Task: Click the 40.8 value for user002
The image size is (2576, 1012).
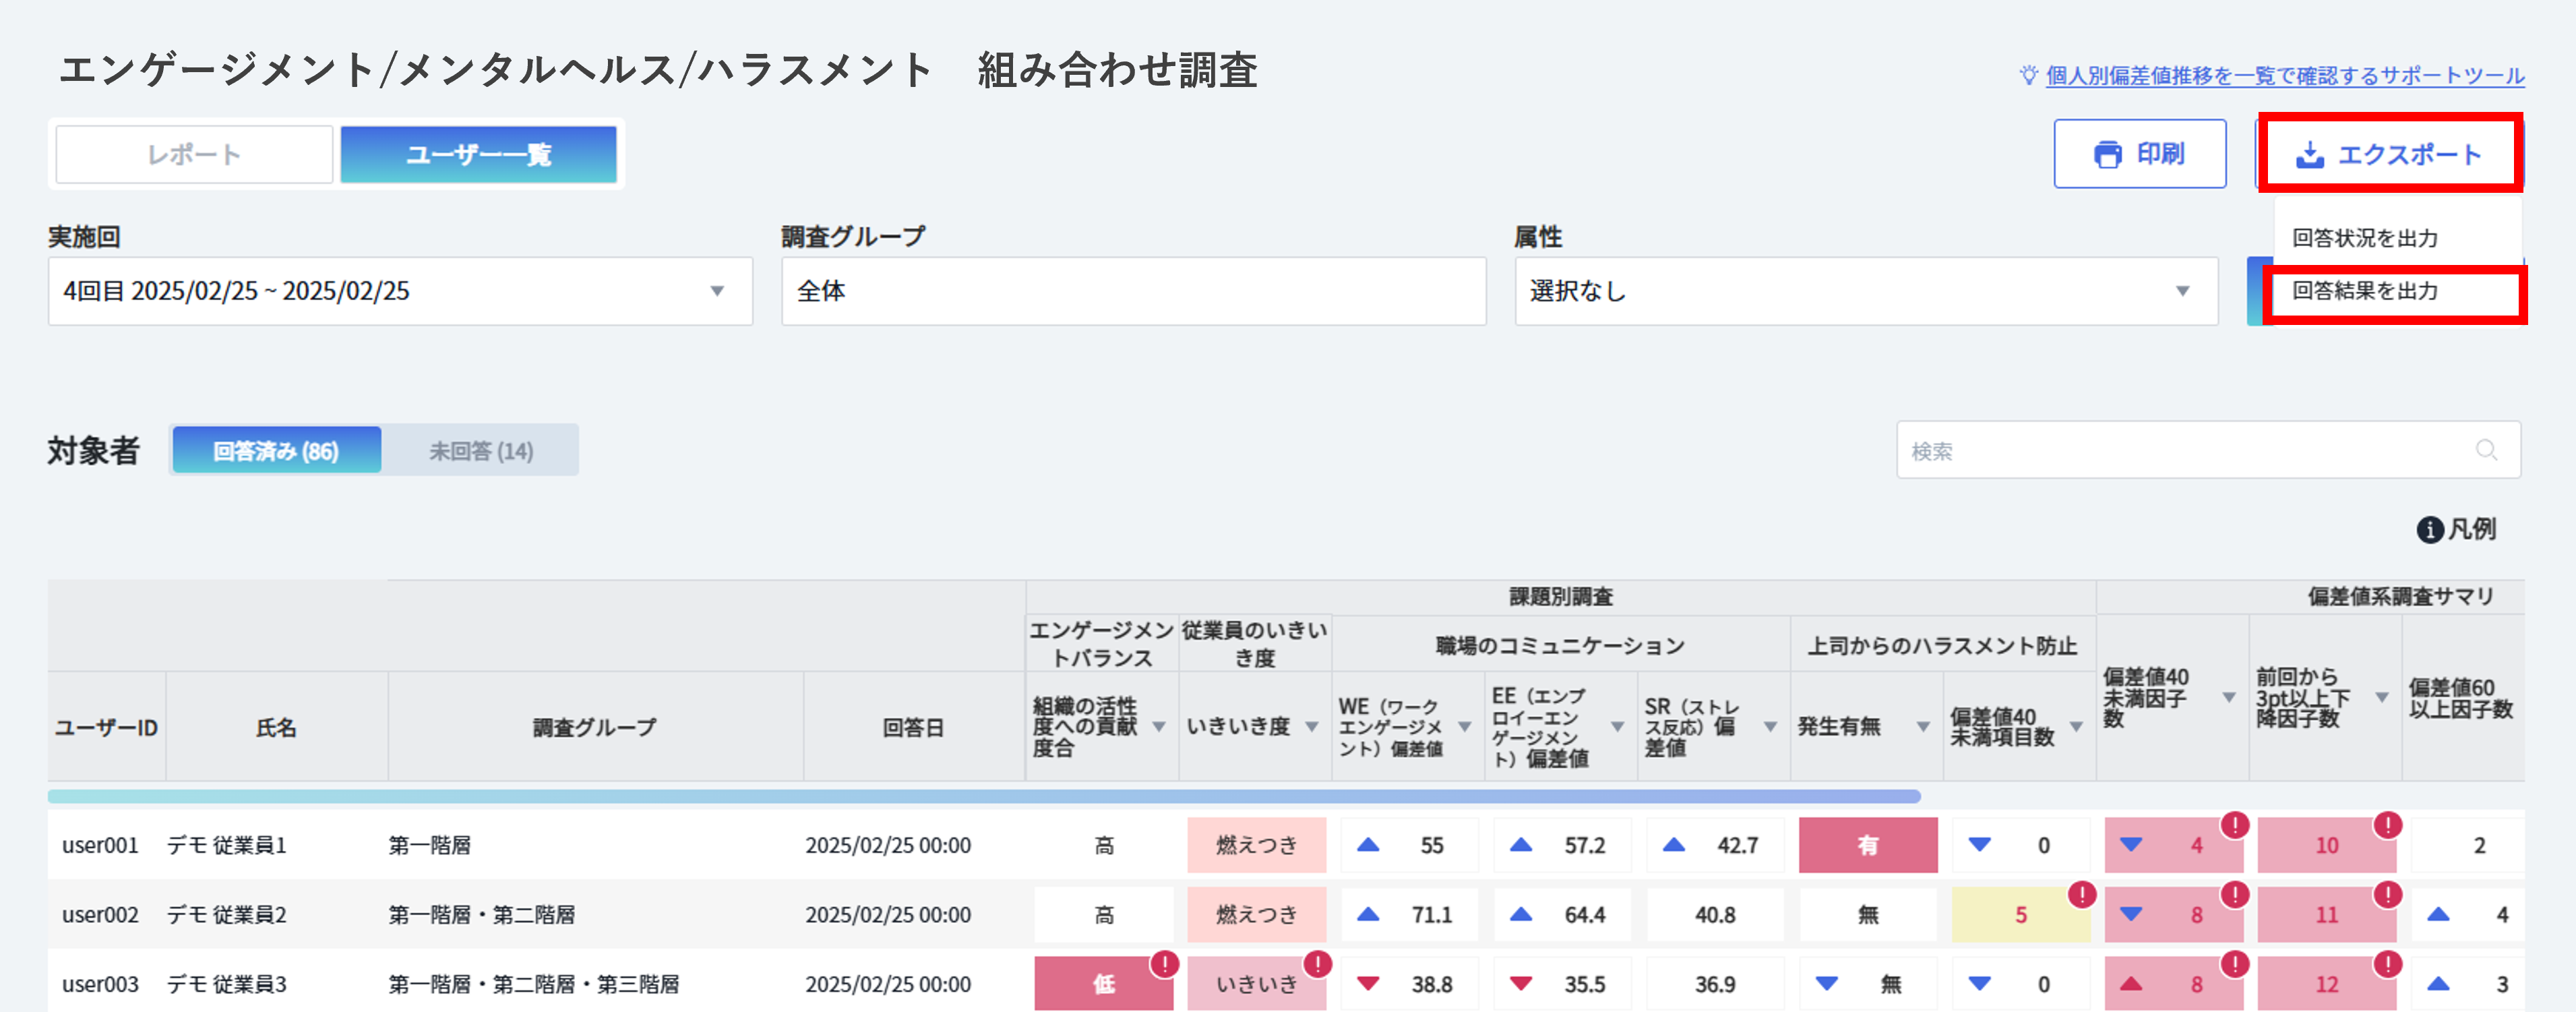Action: click(1715, 914)
